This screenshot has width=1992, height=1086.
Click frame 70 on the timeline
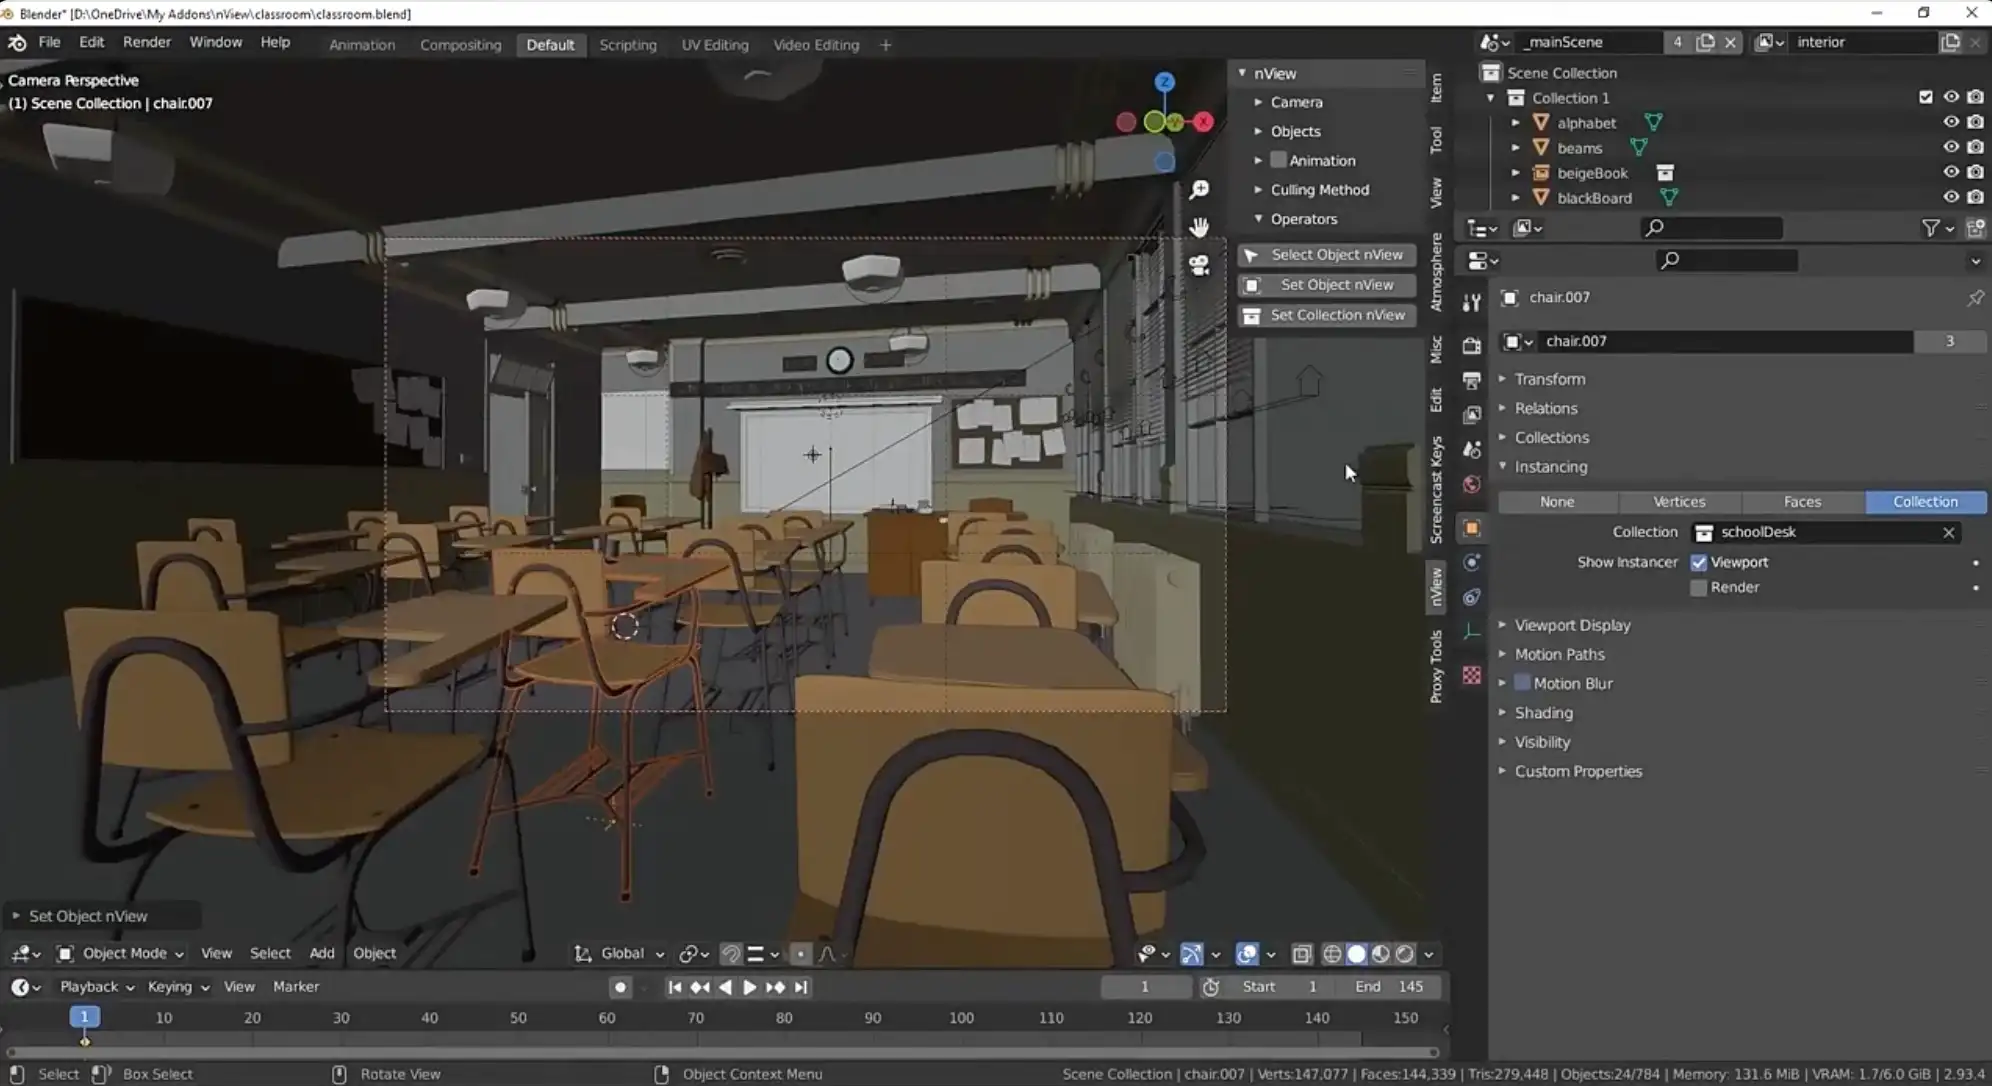(695, 1017)
